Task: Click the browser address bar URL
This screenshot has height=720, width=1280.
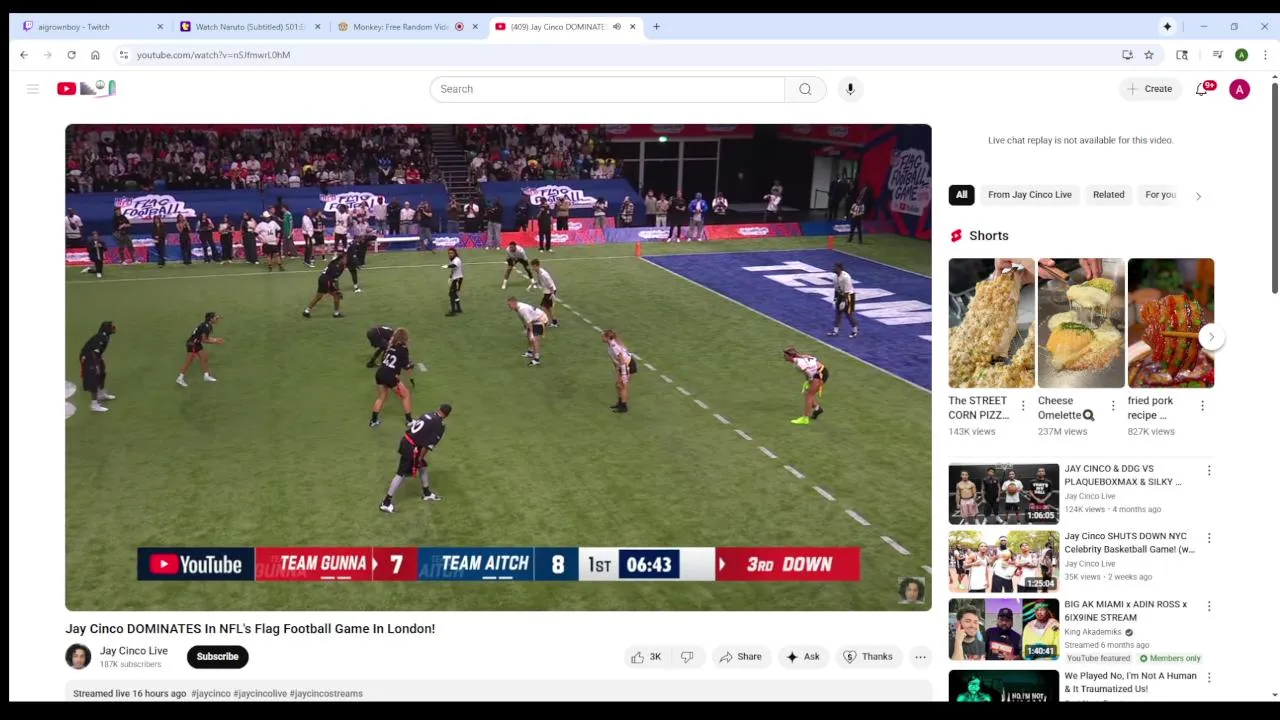Action: 213,55
